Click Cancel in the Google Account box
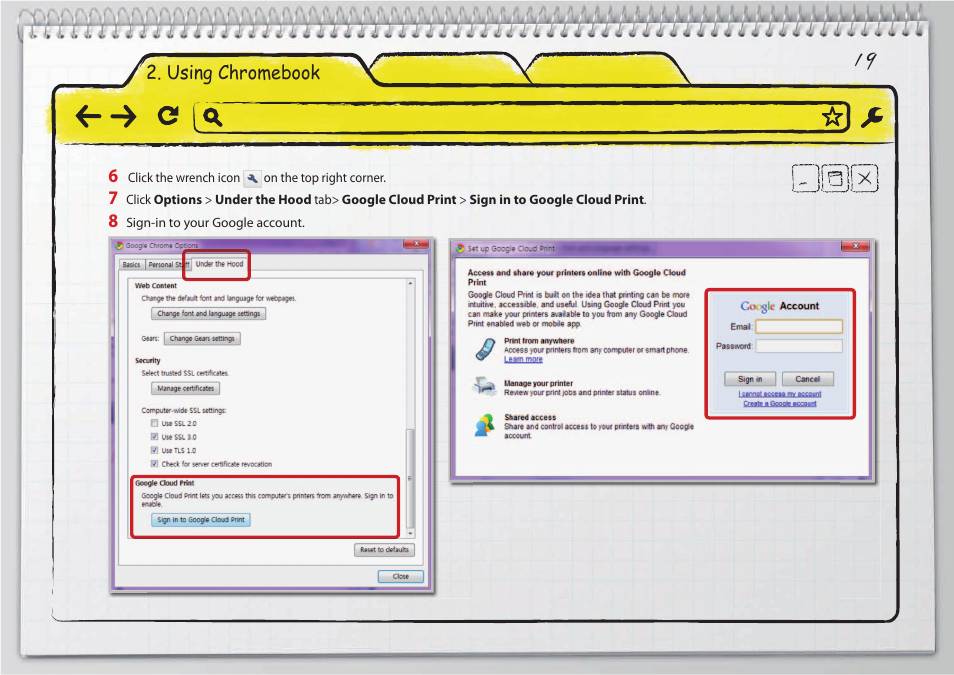954x675 pixels. (x=807, y=379)
